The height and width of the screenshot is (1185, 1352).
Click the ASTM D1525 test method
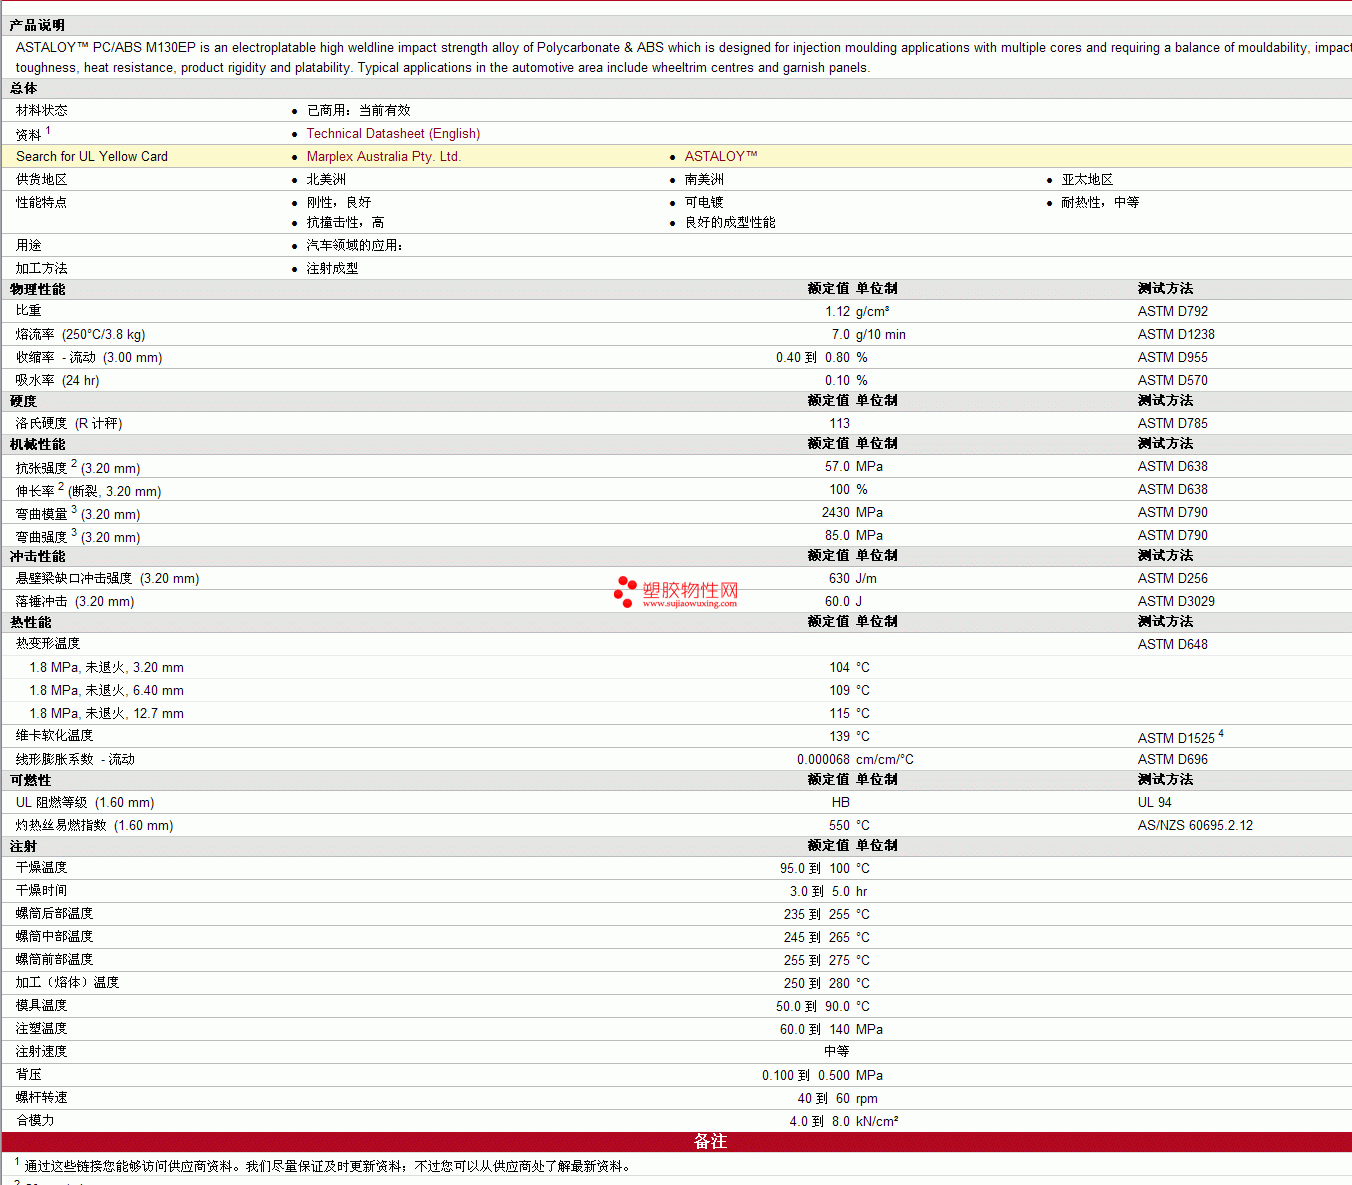[1176, 738]
